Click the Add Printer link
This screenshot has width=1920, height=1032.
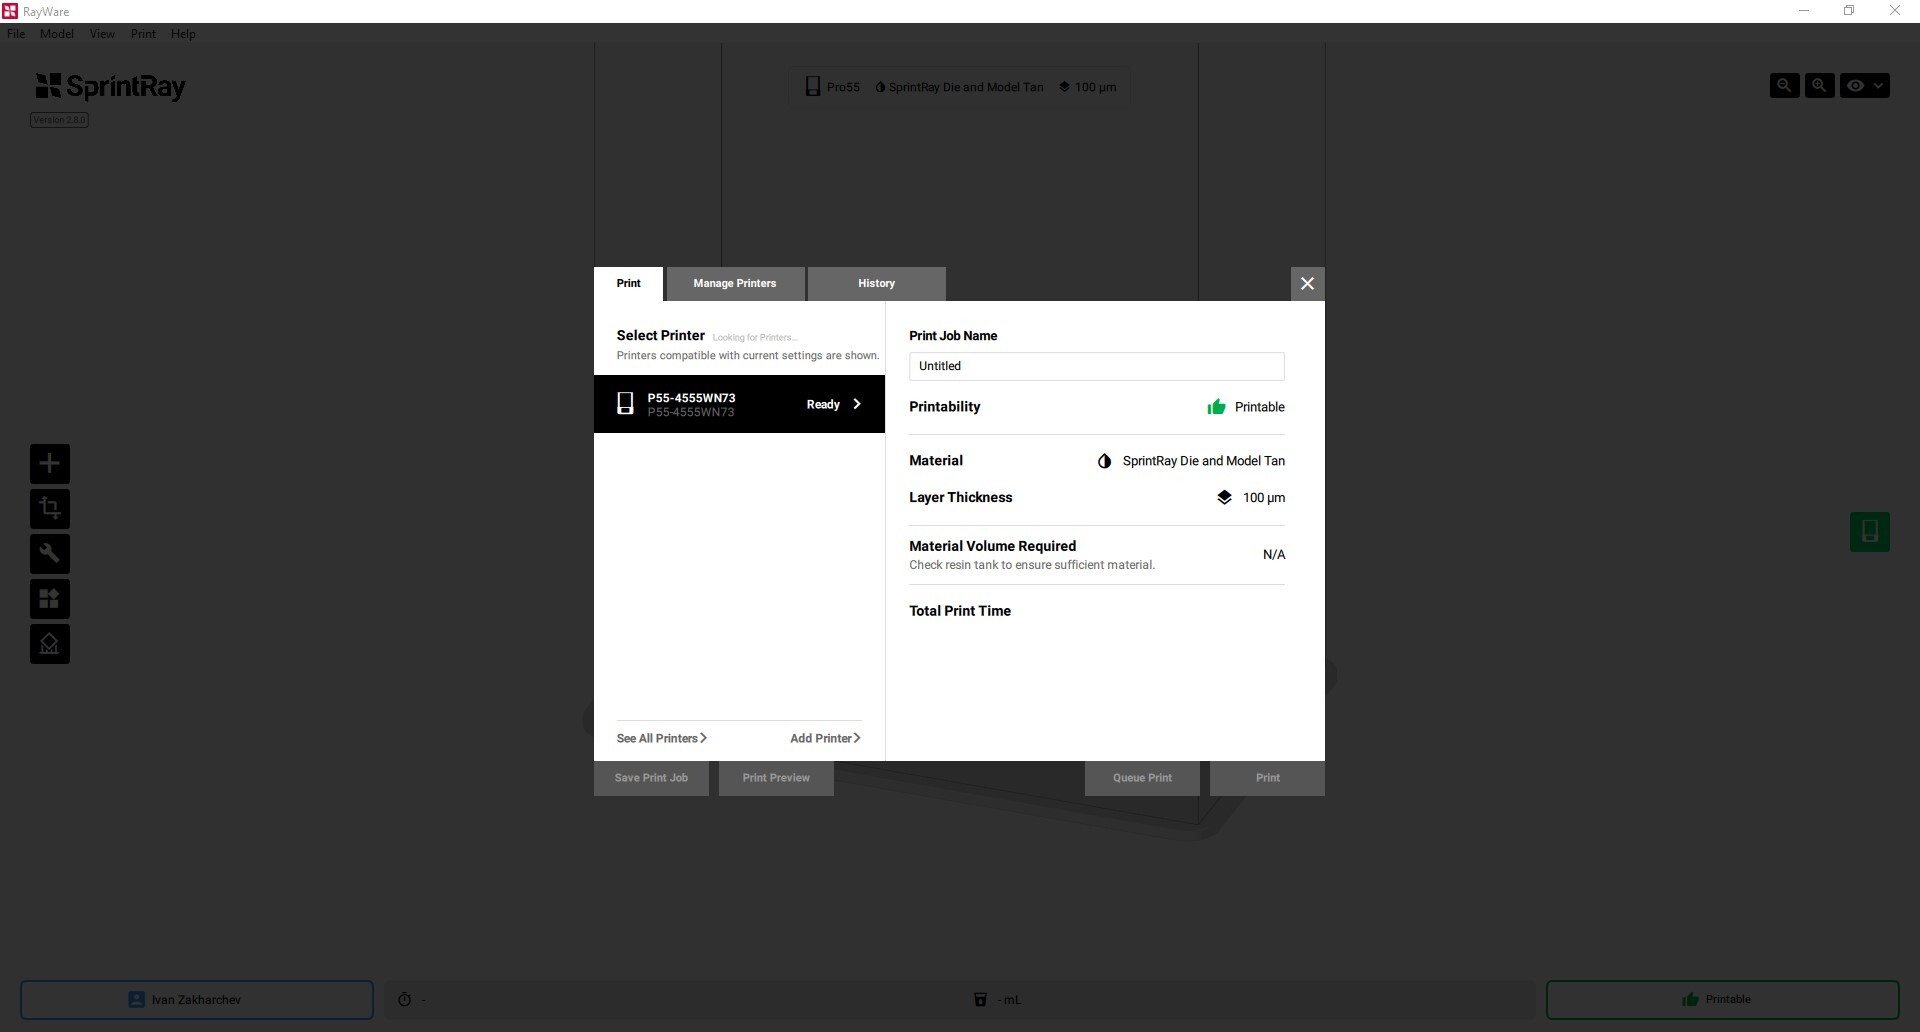tap(825, 739)
